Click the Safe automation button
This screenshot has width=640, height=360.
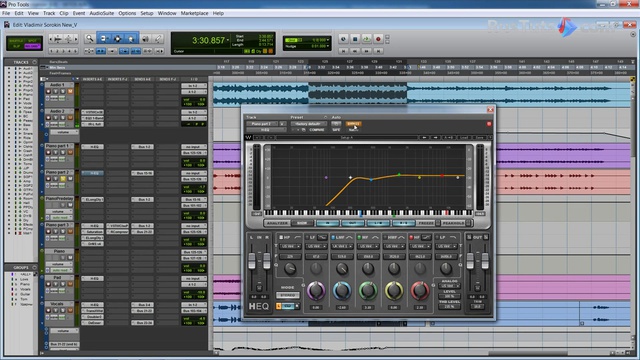pos(336,130)
